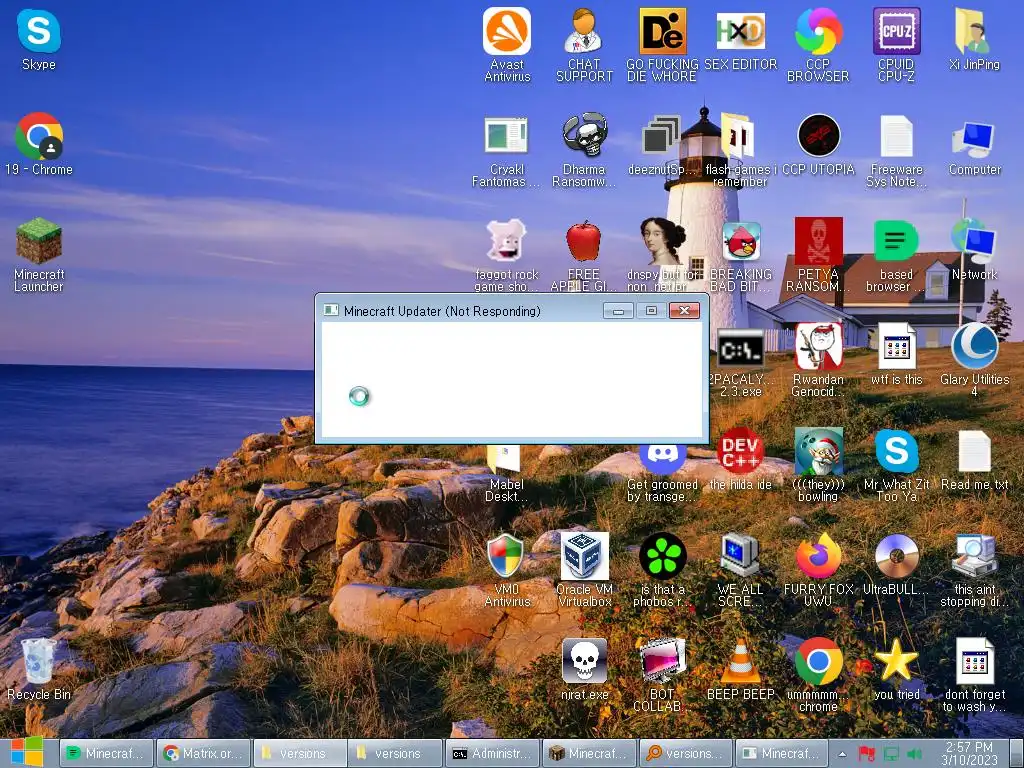Open the Read me.txt file
The height and width of the screenshot is (768, 1024).
974,458
